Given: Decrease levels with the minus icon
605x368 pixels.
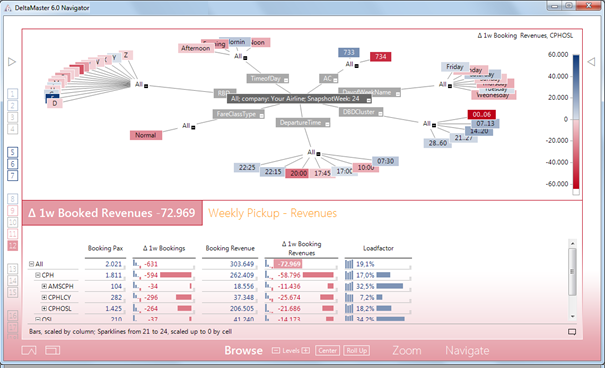Looking at the screenshot, I should (x=275, y=351).
